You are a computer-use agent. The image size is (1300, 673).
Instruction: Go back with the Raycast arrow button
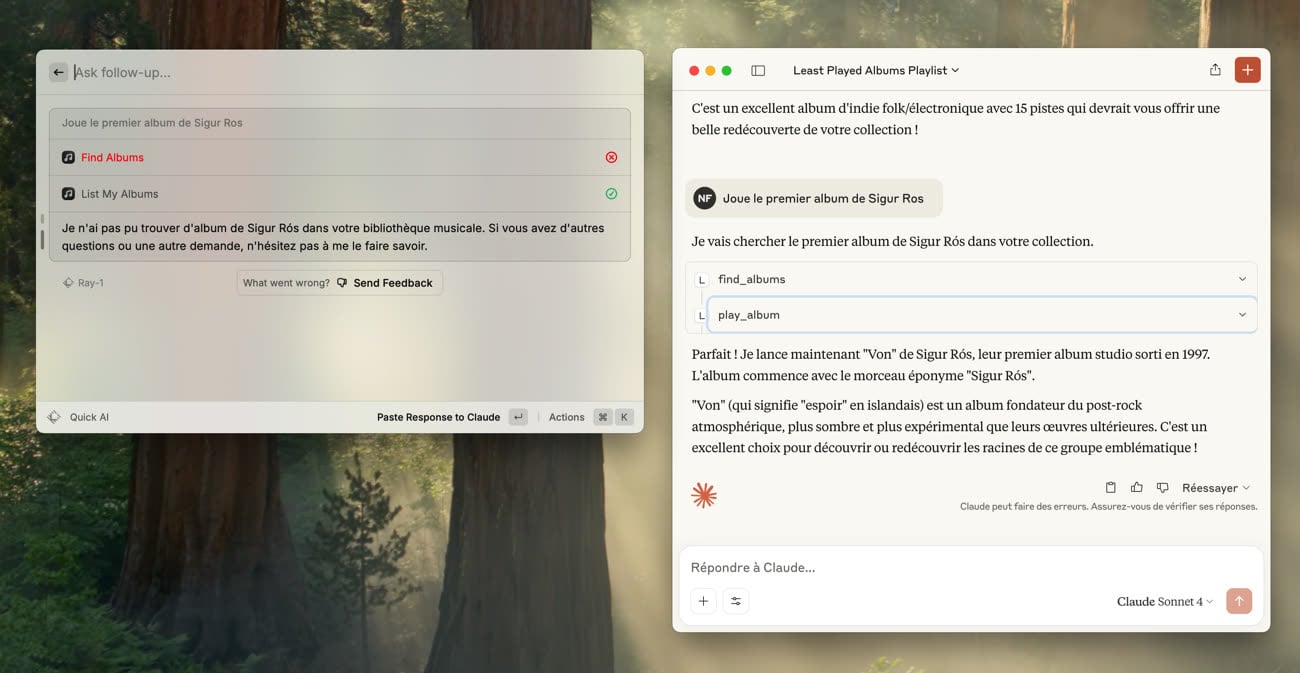[58, 72]
